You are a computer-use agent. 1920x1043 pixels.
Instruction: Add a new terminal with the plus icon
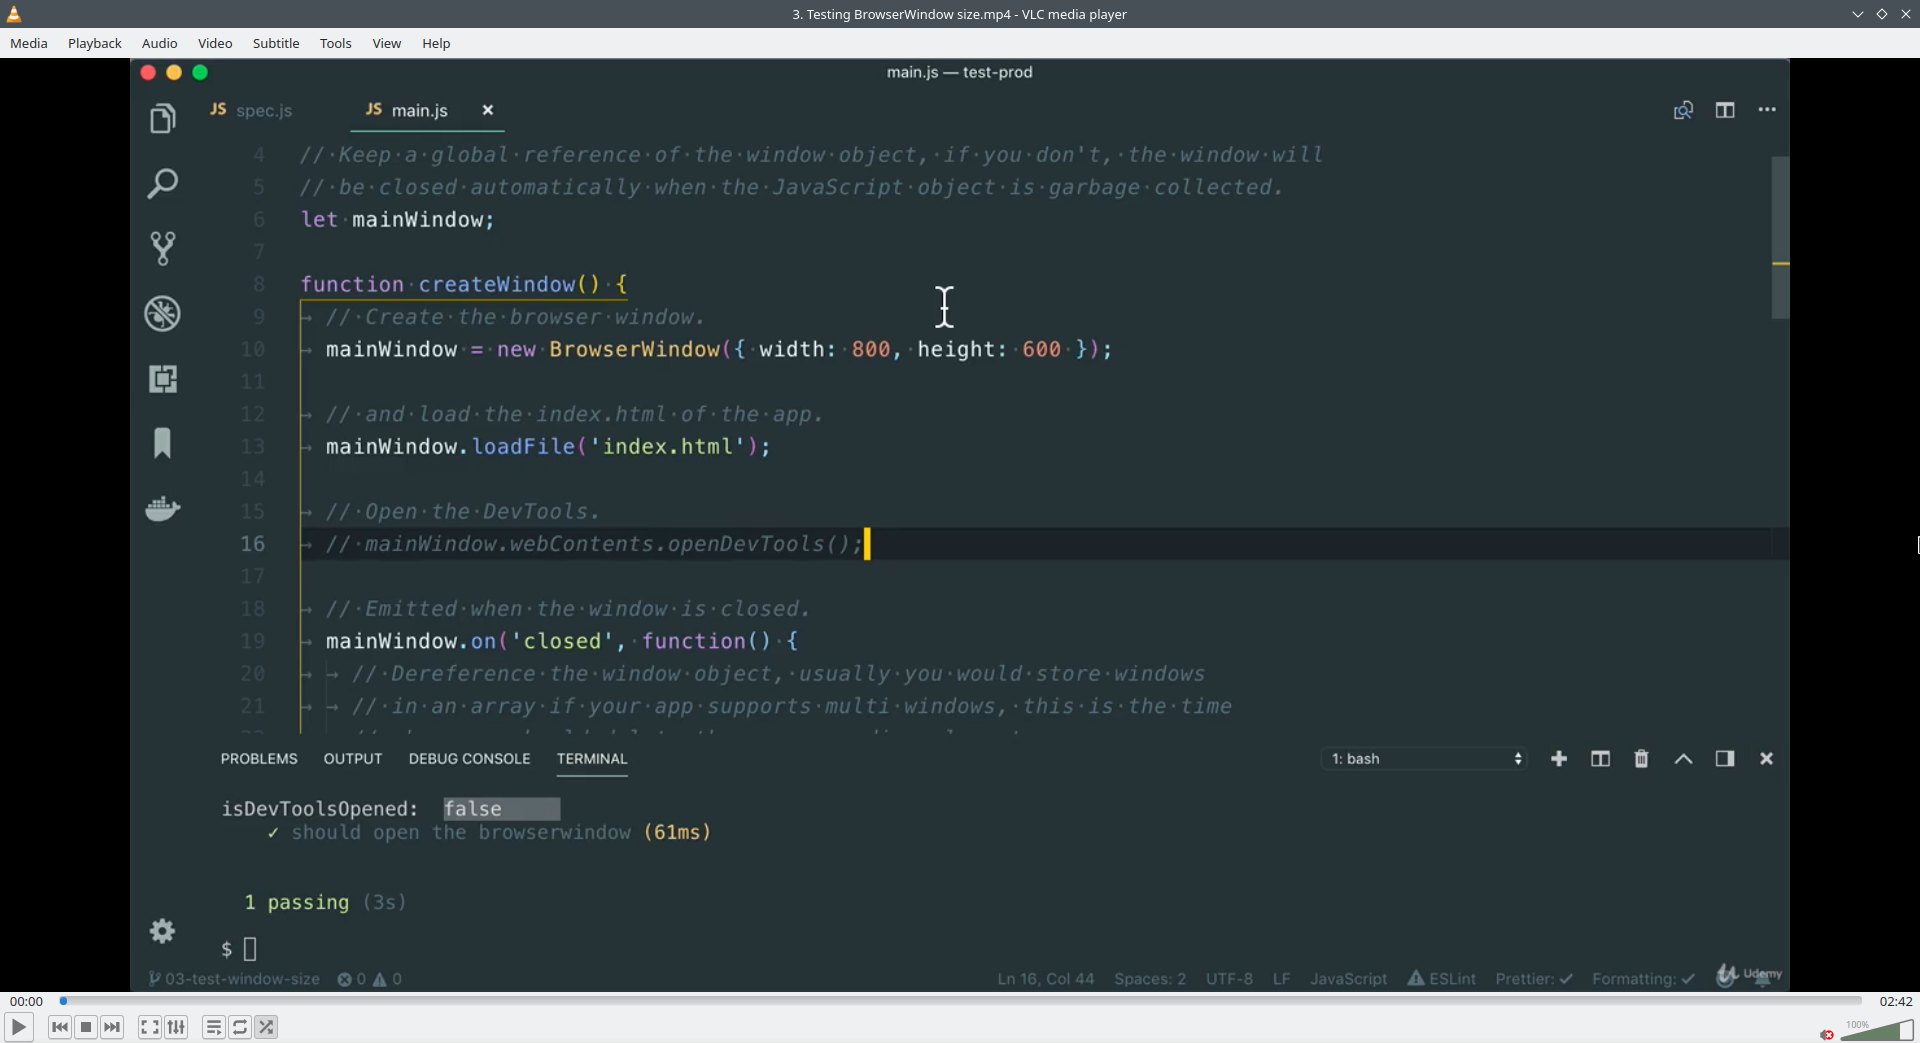coord(1559,759)
